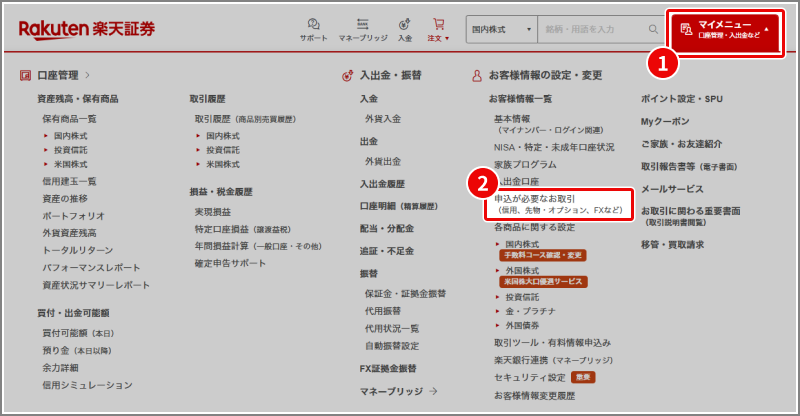800x416 pixels.
Task: Open 預り金（本日以降）
Action: pyautogui.click(x=77, y=351)
